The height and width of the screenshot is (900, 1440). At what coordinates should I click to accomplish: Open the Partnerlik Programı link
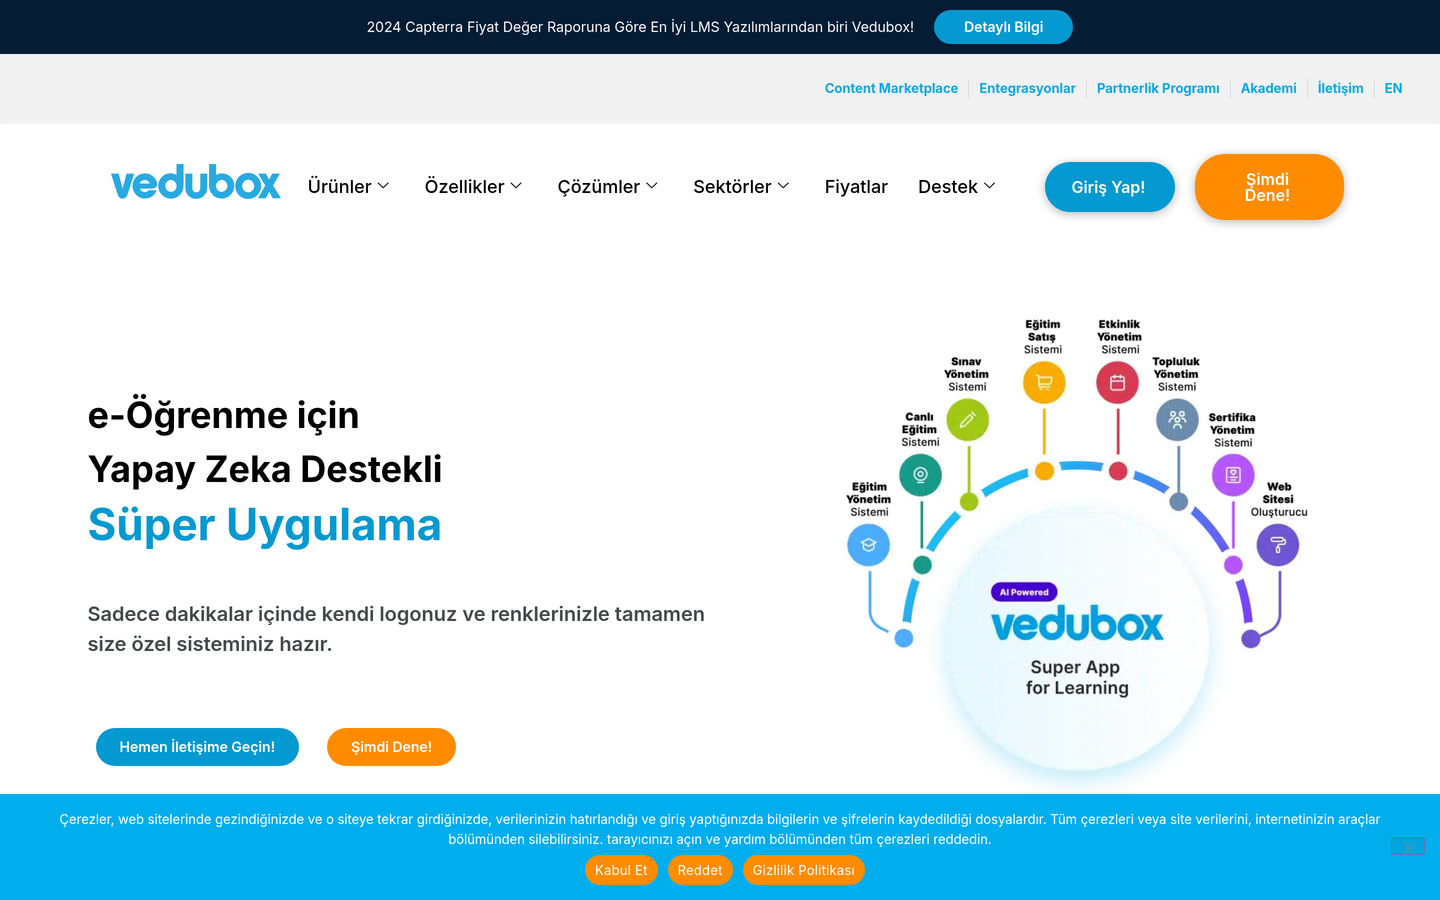(1158, 88)
